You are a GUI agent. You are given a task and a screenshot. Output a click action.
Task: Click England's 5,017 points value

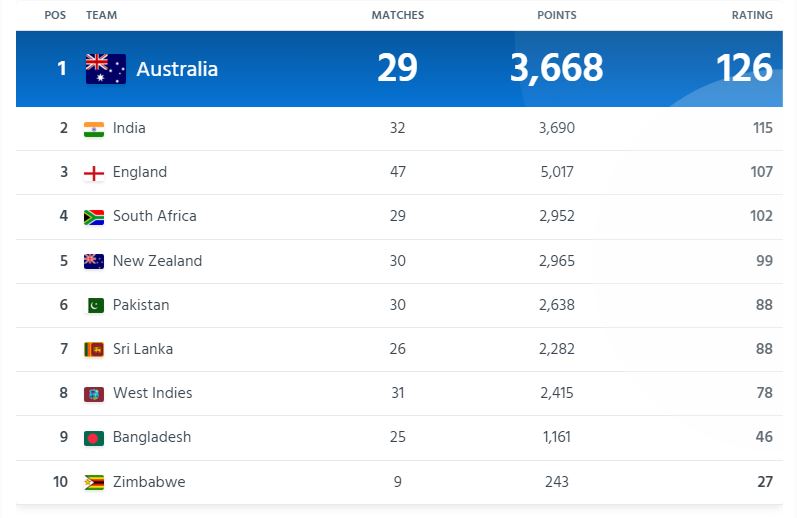pyautogui.click(x=556, y=172)
